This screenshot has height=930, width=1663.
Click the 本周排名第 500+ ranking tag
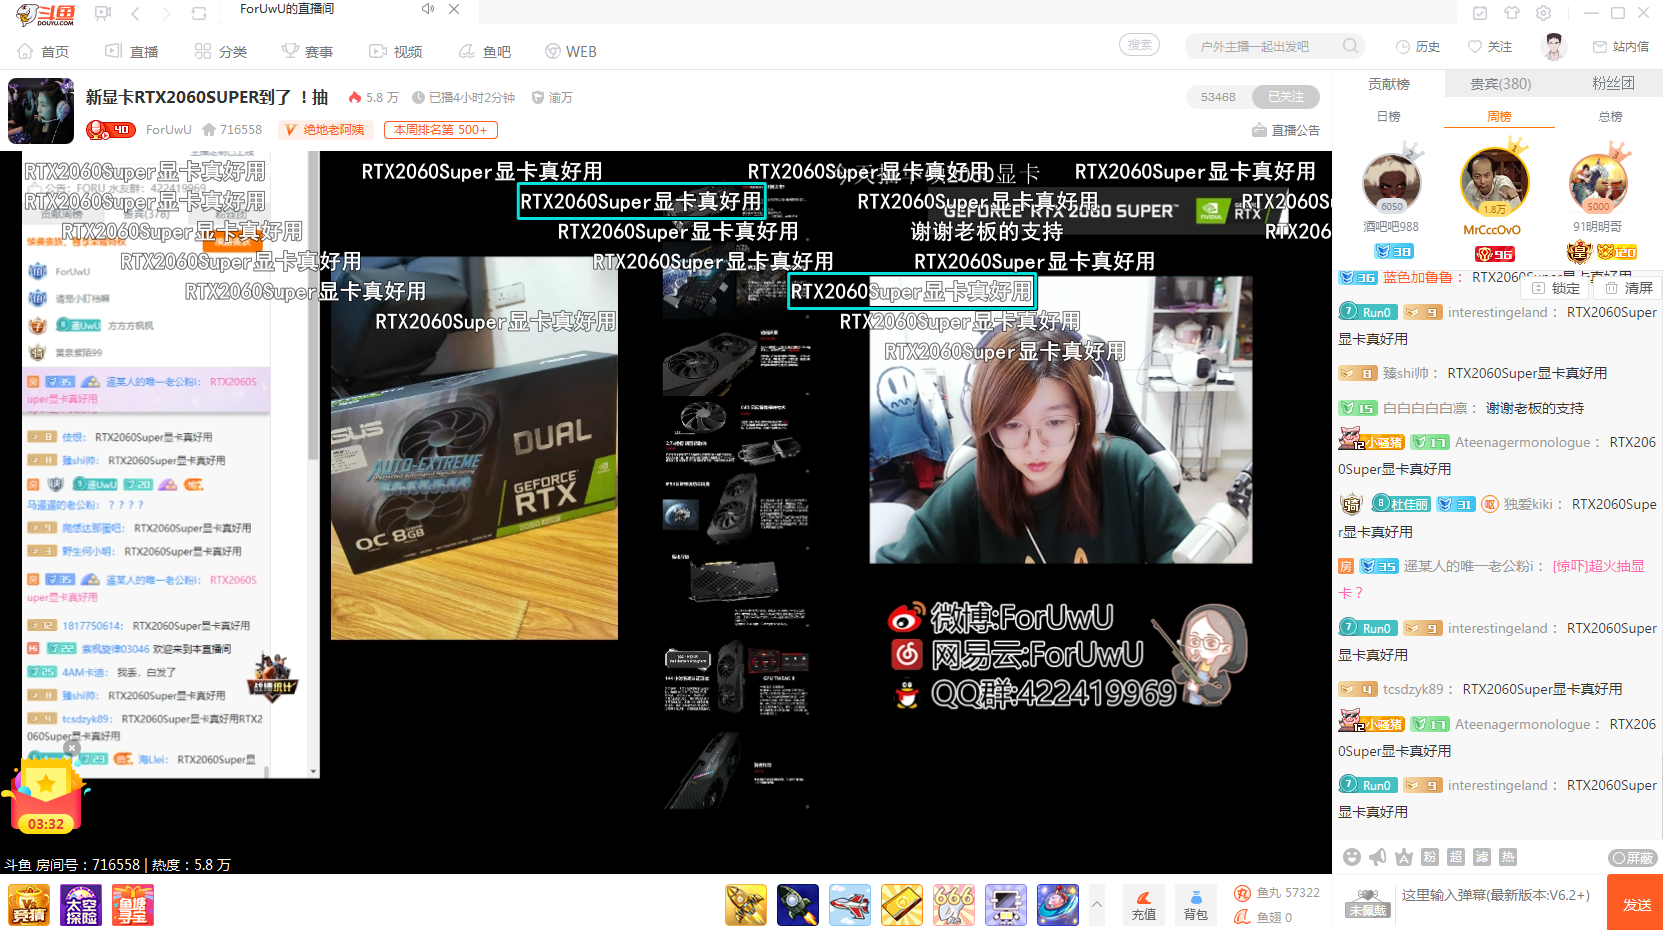[x=441, y=130]
